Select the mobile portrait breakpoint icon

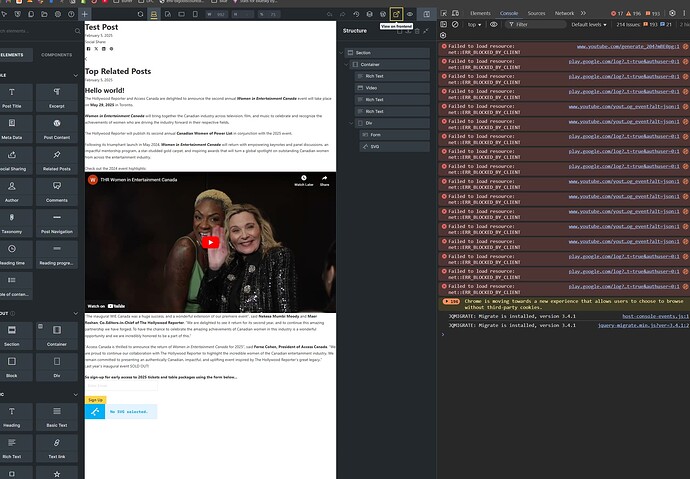pos(195,14)
